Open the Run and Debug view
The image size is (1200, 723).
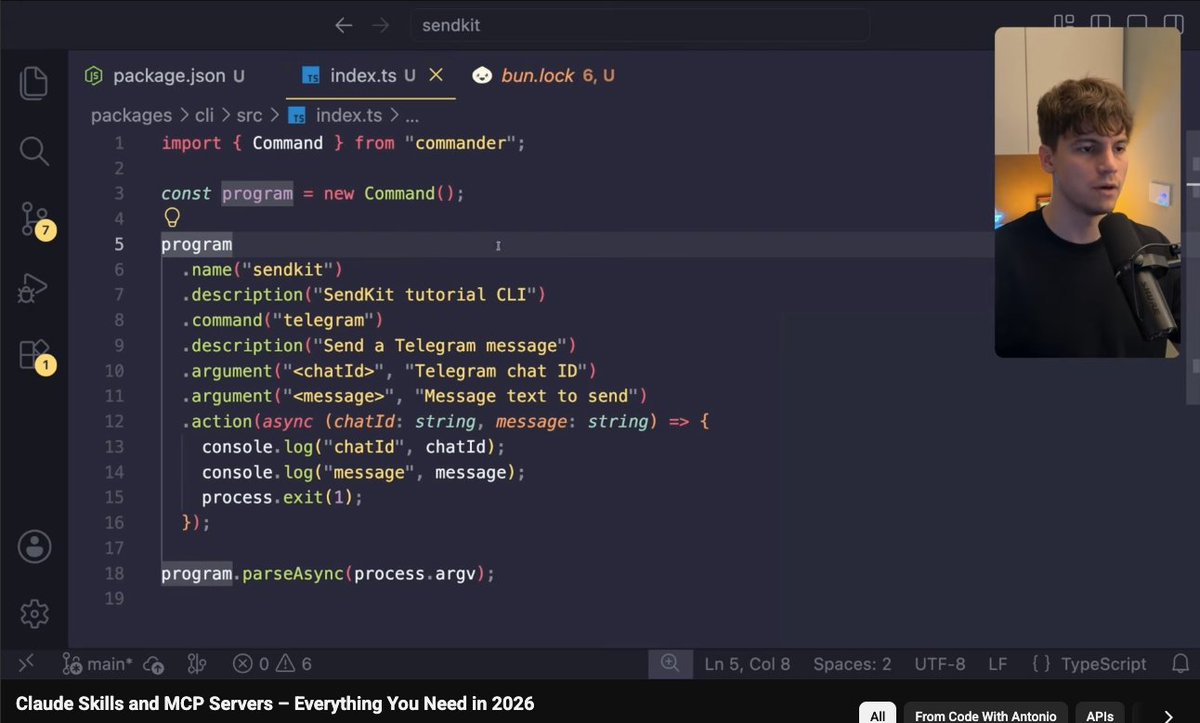click(34, 287)
